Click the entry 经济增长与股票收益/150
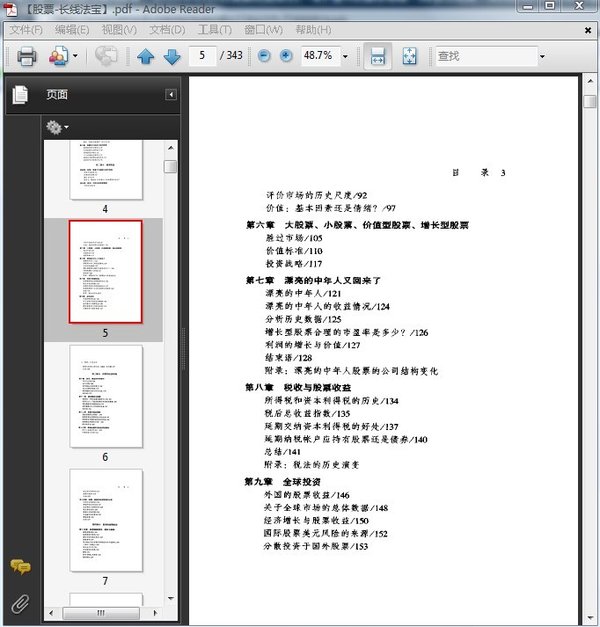The image size is (600, 627). point(316,521)
